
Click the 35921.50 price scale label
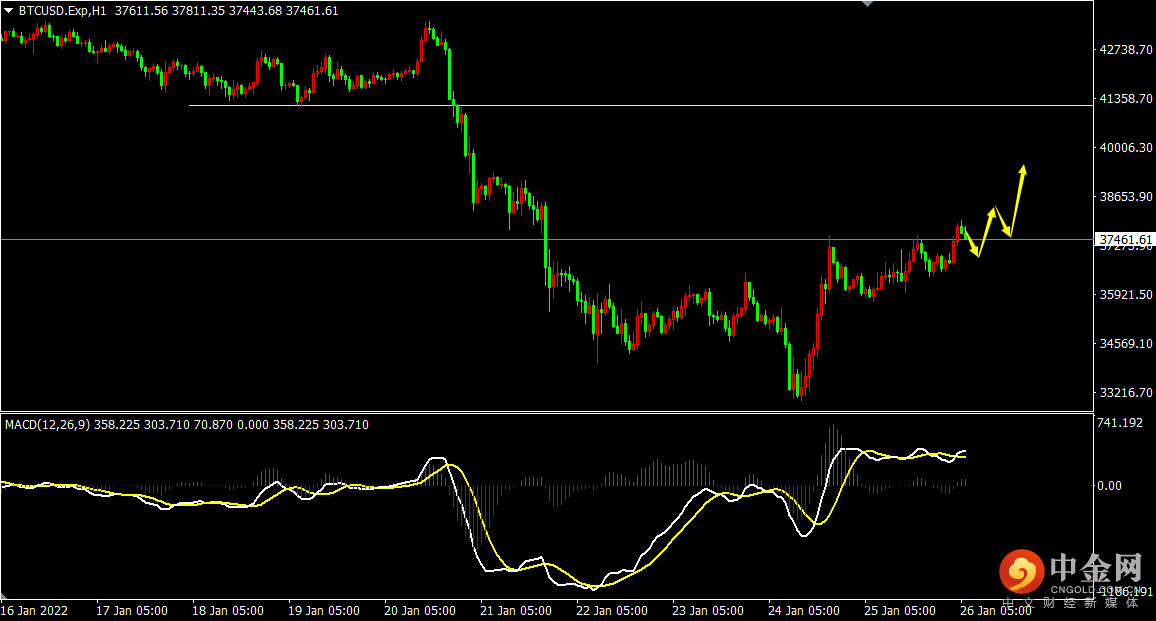click(x=1126, y=294)
